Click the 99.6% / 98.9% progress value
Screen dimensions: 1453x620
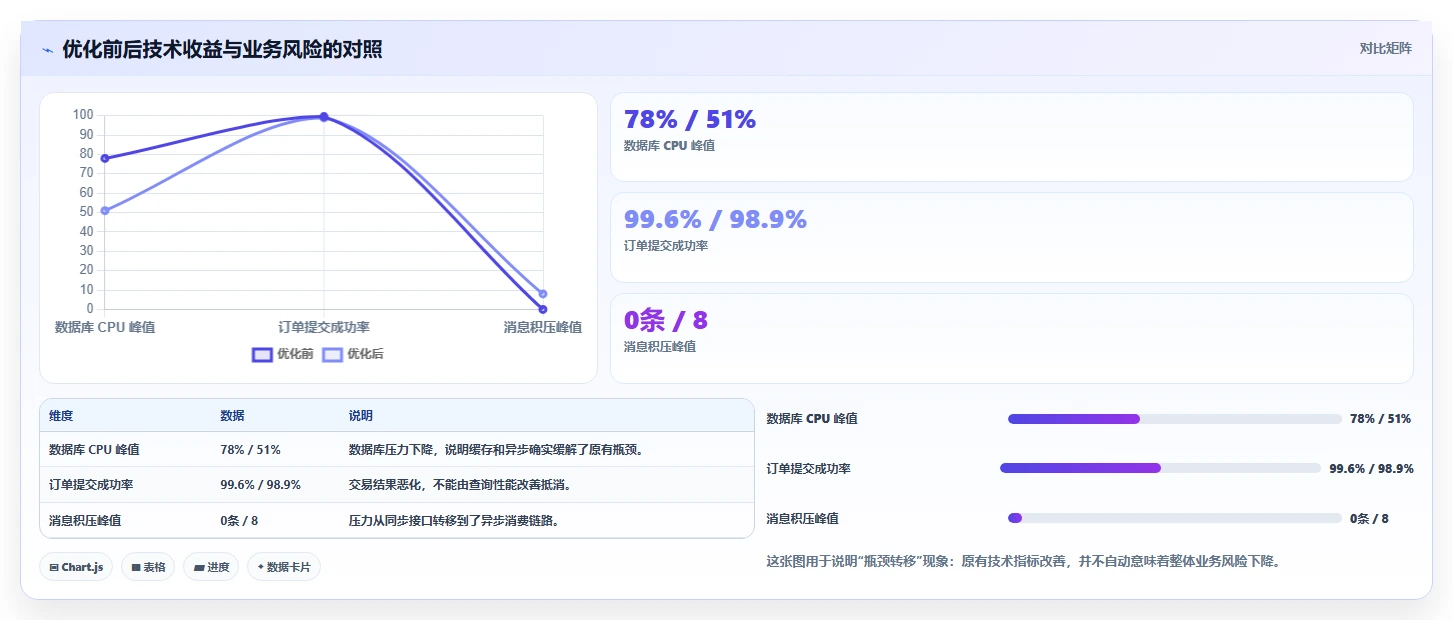click(x=1371, y=468)
